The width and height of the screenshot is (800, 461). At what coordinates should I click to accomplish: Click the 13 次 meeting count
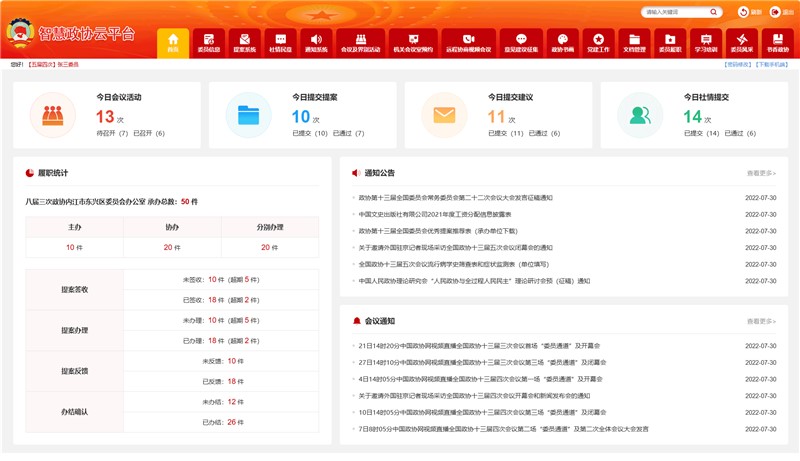coord(110,117)
